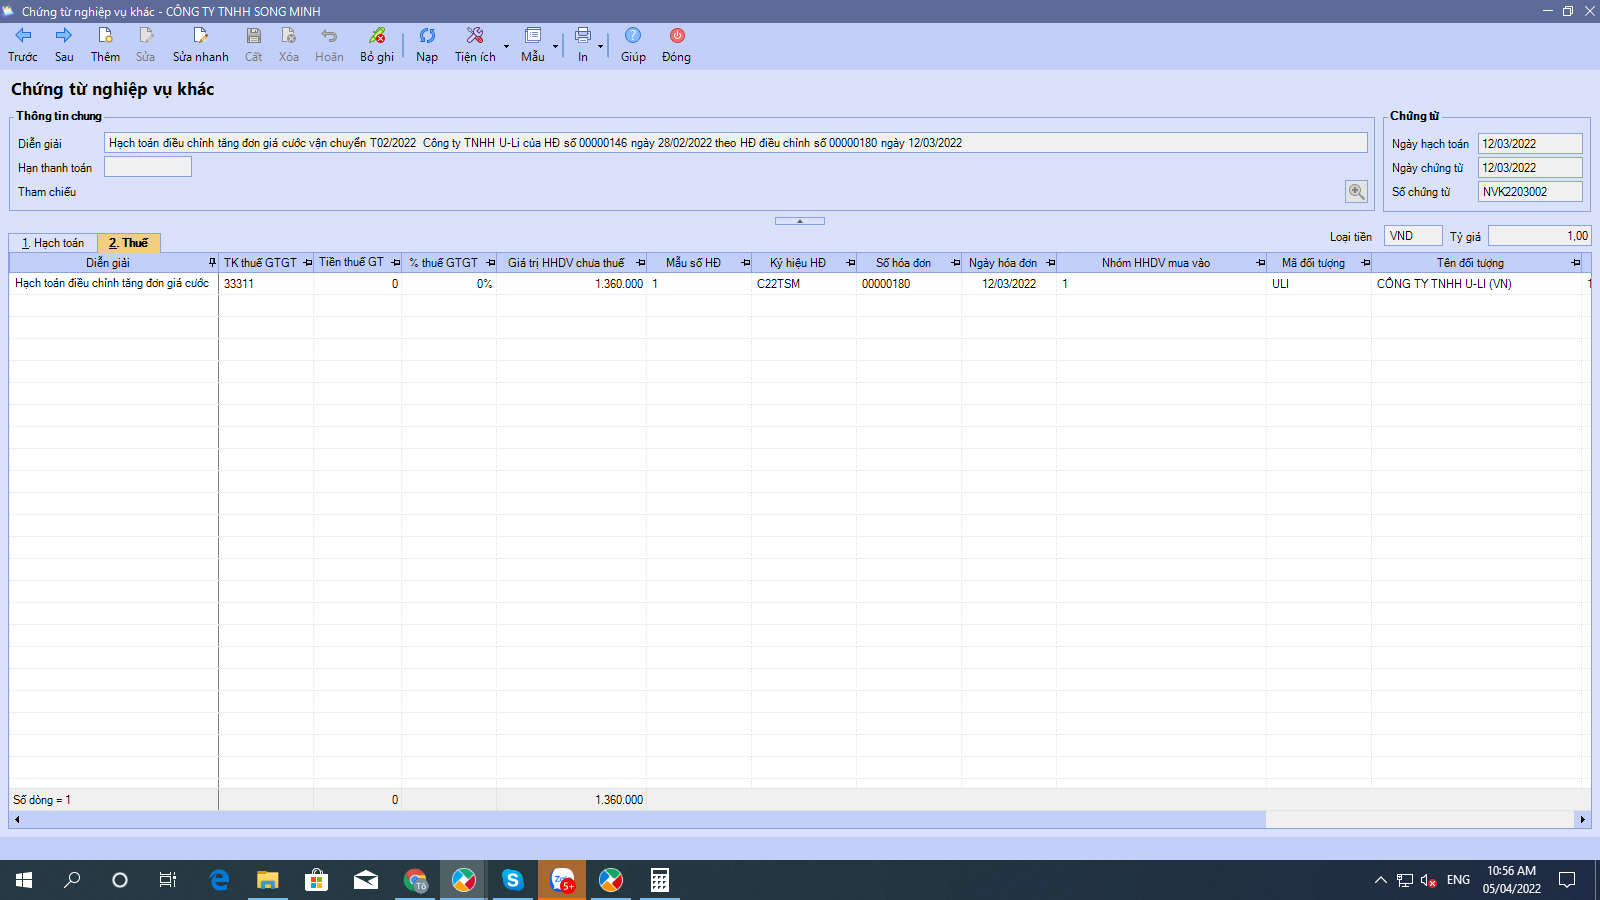Open Mẫu template button

click(533, 45)
